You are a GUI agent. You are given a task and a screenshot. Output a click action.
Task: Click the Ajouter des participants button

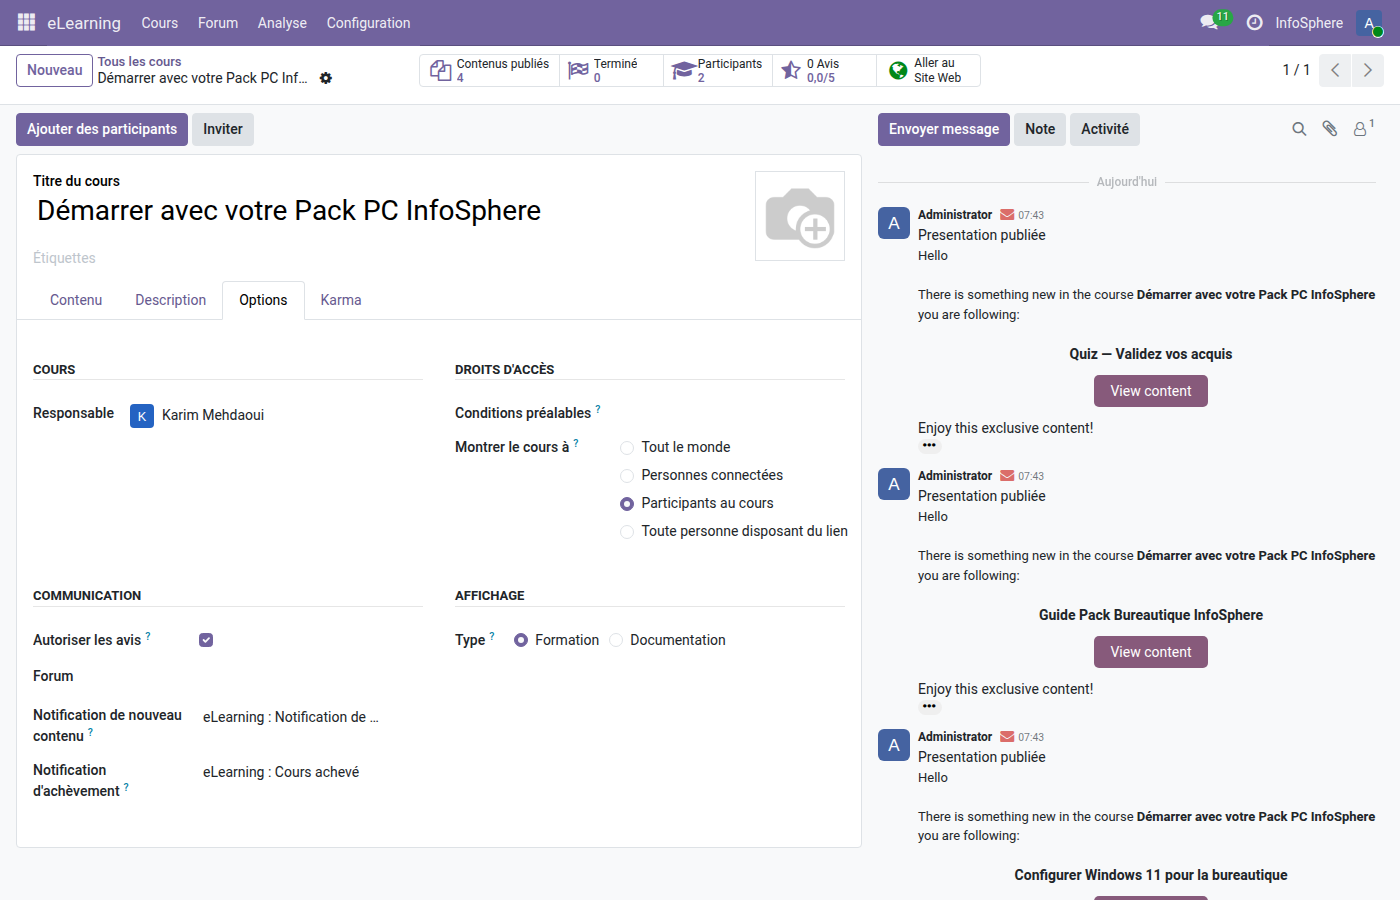101,129
